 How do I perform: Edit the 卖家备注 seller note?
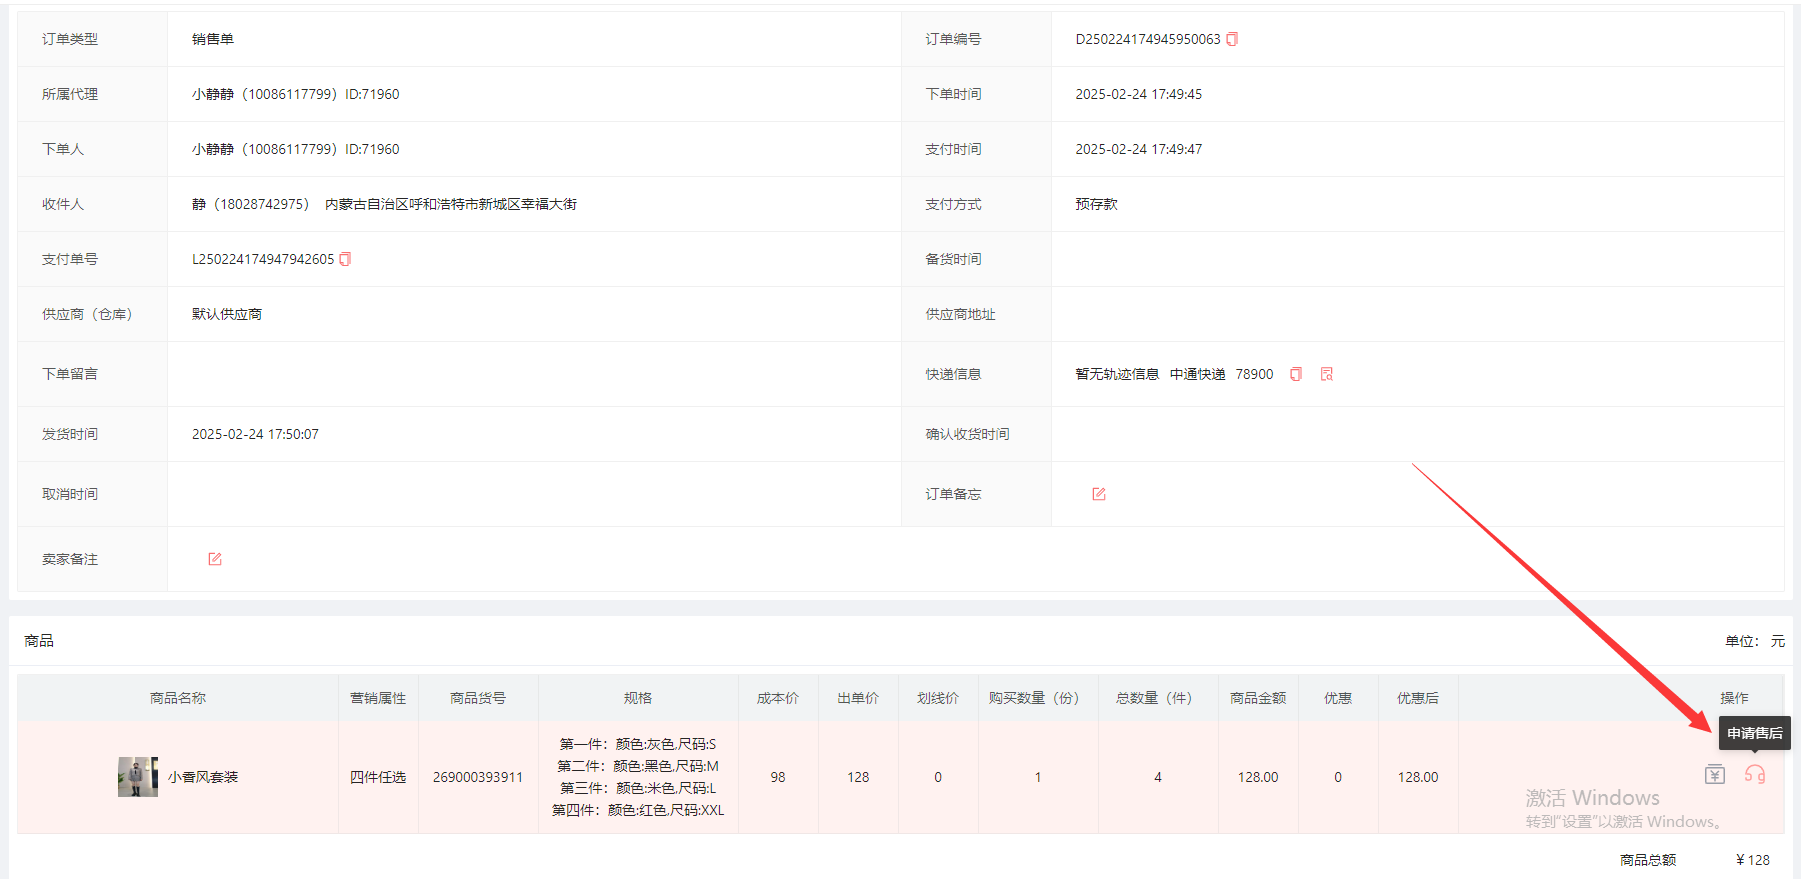[215, 559]
